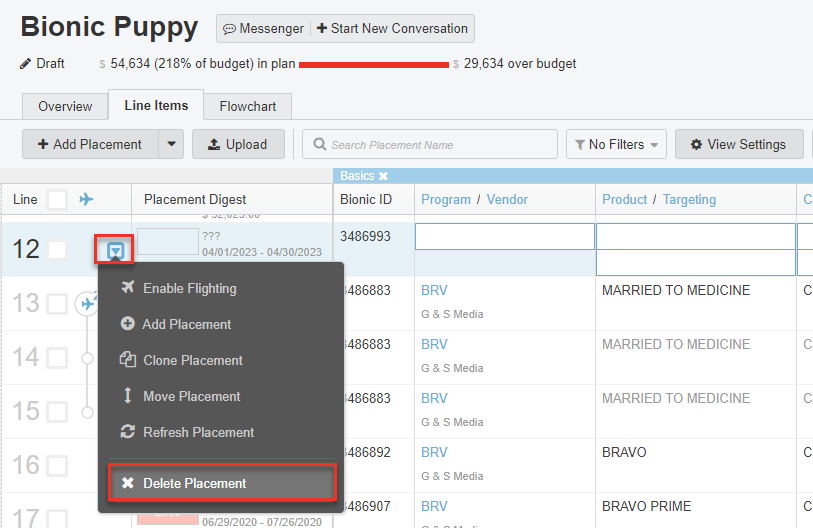Select Enable Flighting from context menu
This screenshot has width=813, height=528.
tap(189, 288)
